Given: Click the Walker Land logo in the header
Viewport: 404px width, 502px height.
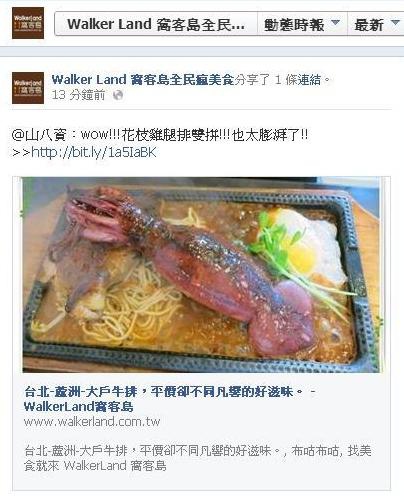Looking at the screenshot, I should click(x=28, y=23).
